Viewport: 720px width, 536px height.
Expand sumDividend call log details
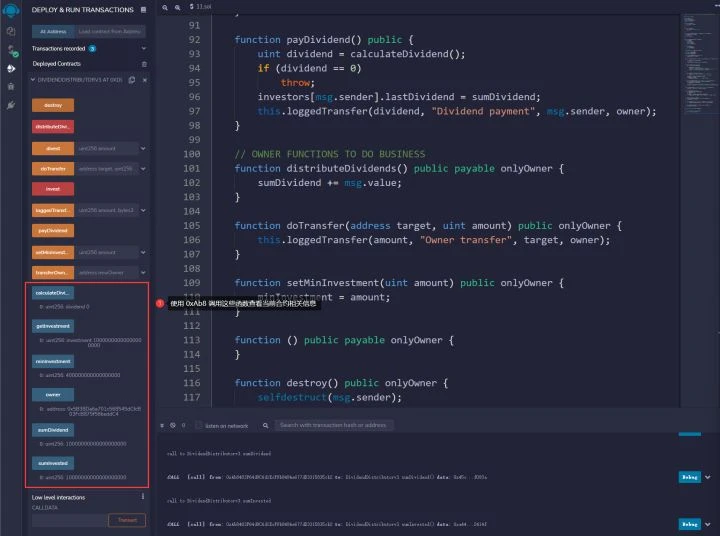(708, 477)
